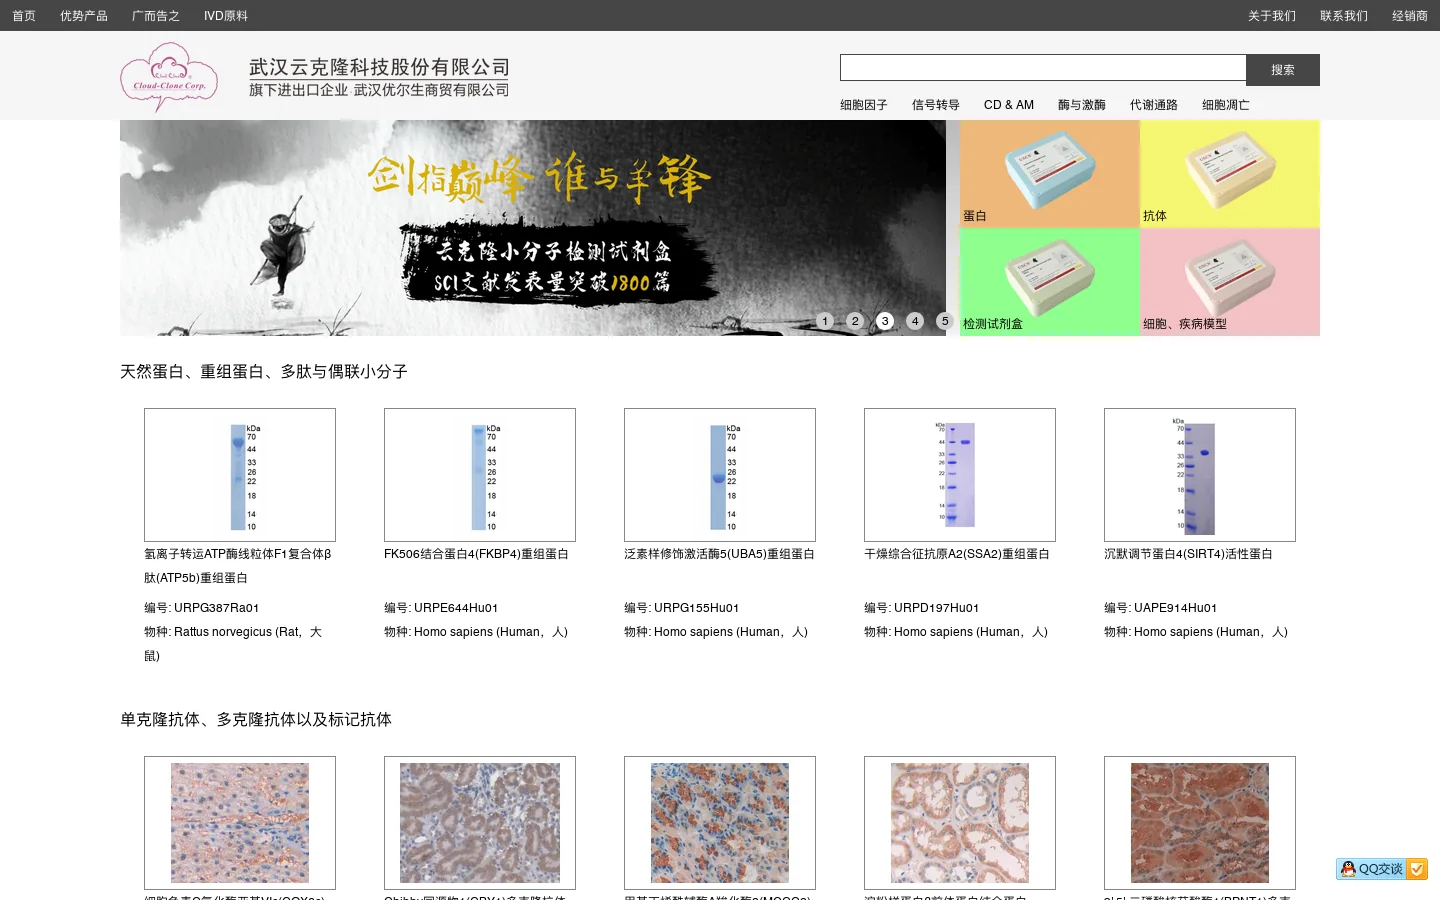Viewport: 1440px width, 900px height.
Task: Open the ATP5b recombinant protein gel image
Action: 240,475
